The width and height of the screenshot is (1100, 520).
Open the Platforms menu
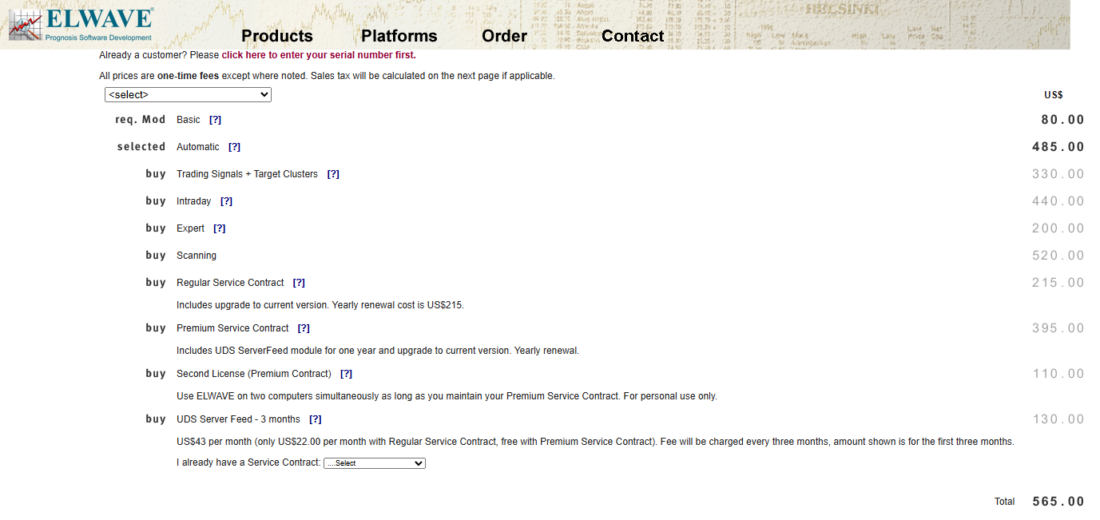399,36
